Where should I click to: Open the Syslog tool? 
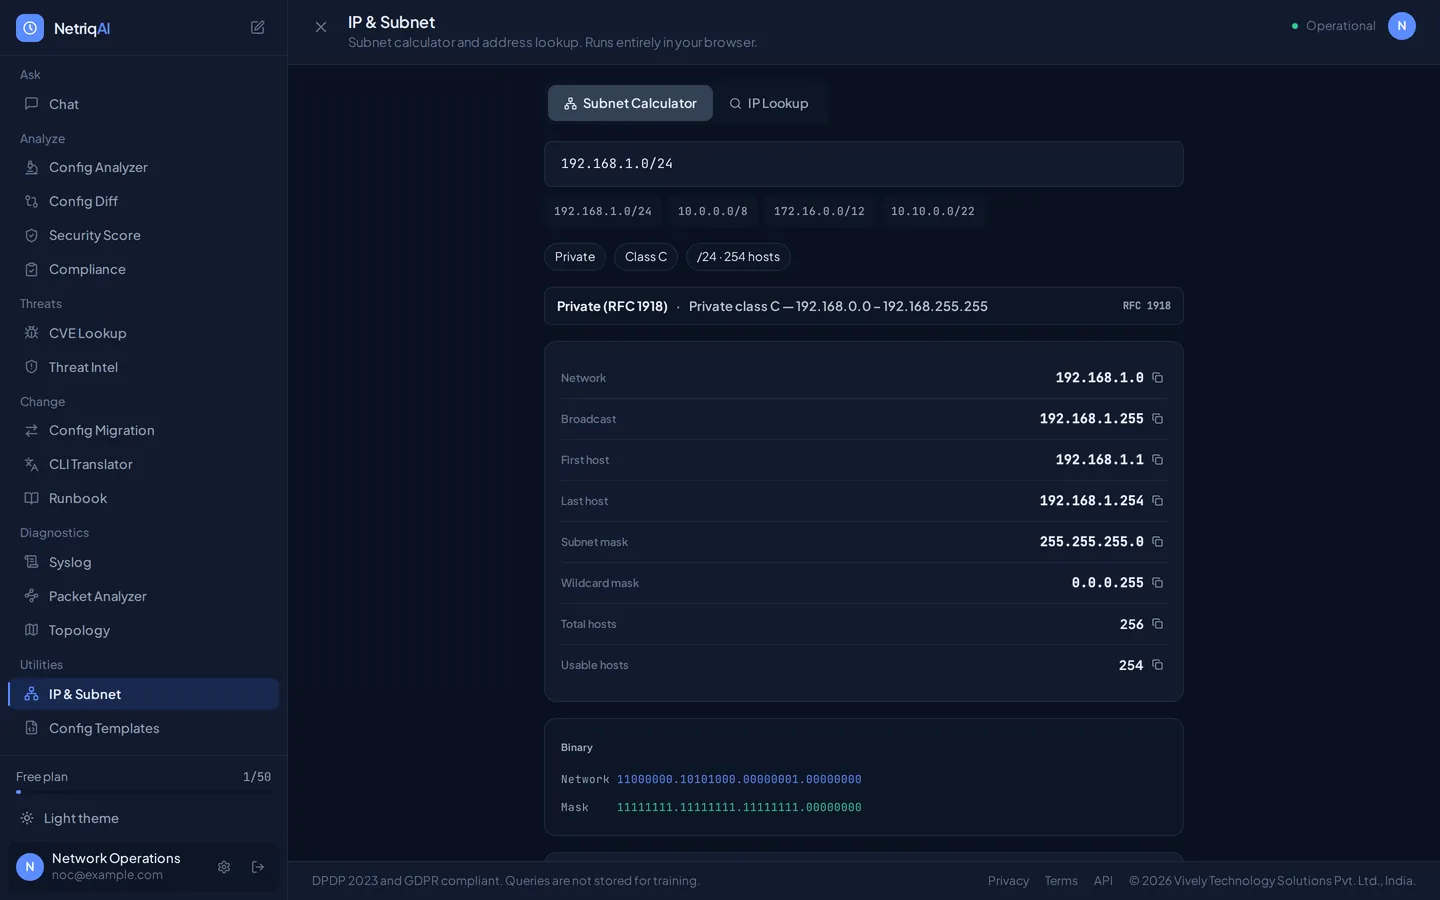[143, 562]
